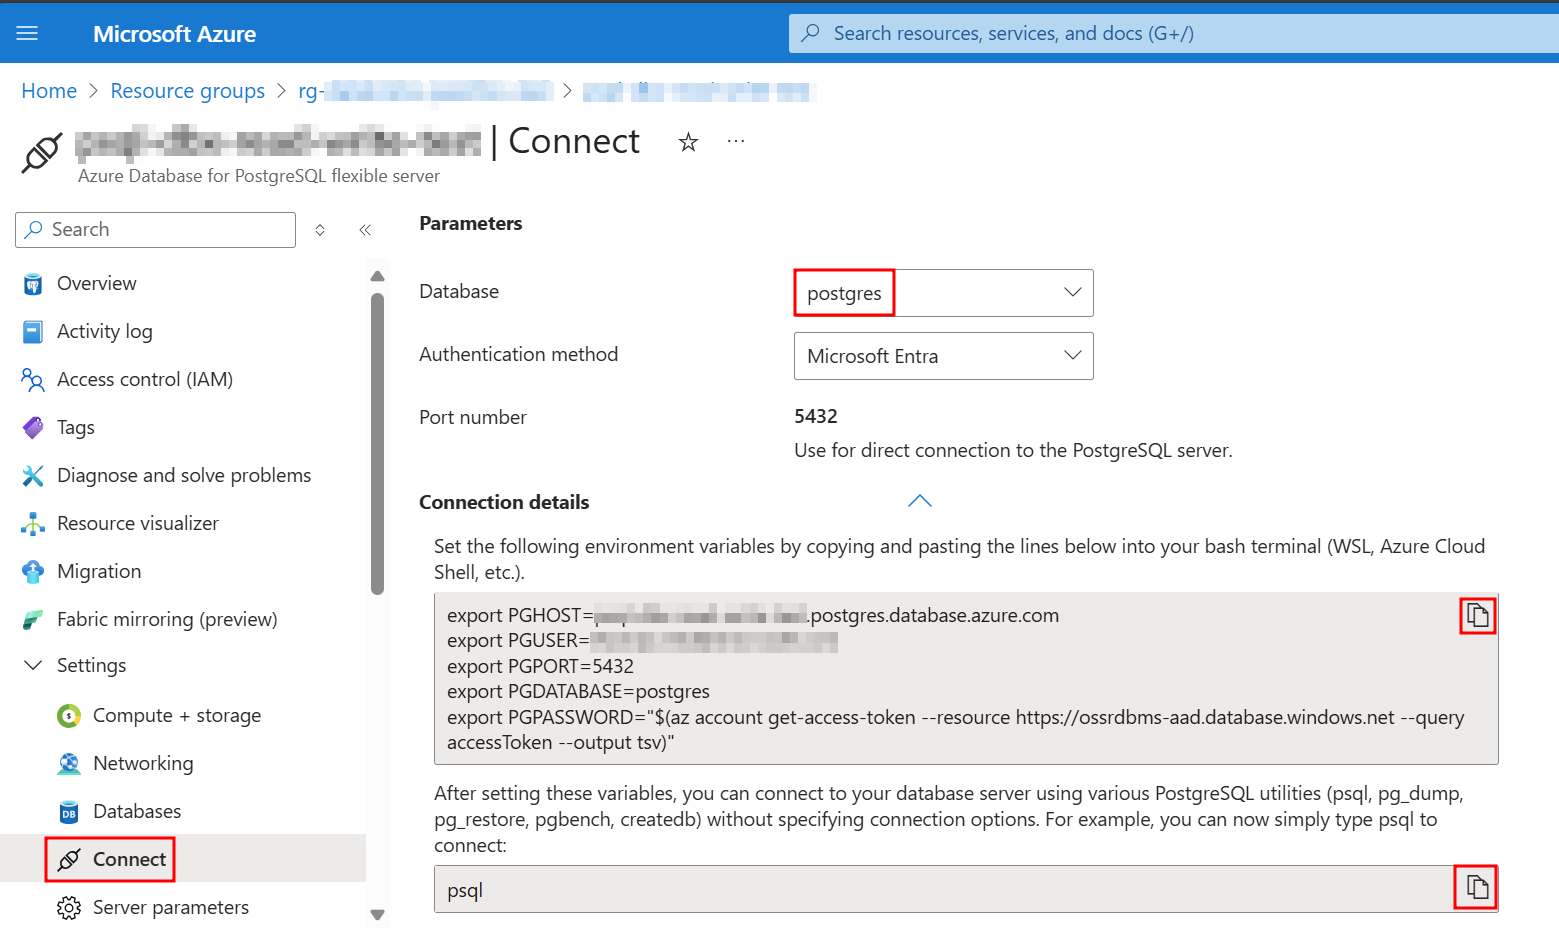Image resolution: width=1559 pixels, height=928 pixels.
Task: Open Resource groups breadcrumb
Action: [187, 91]
